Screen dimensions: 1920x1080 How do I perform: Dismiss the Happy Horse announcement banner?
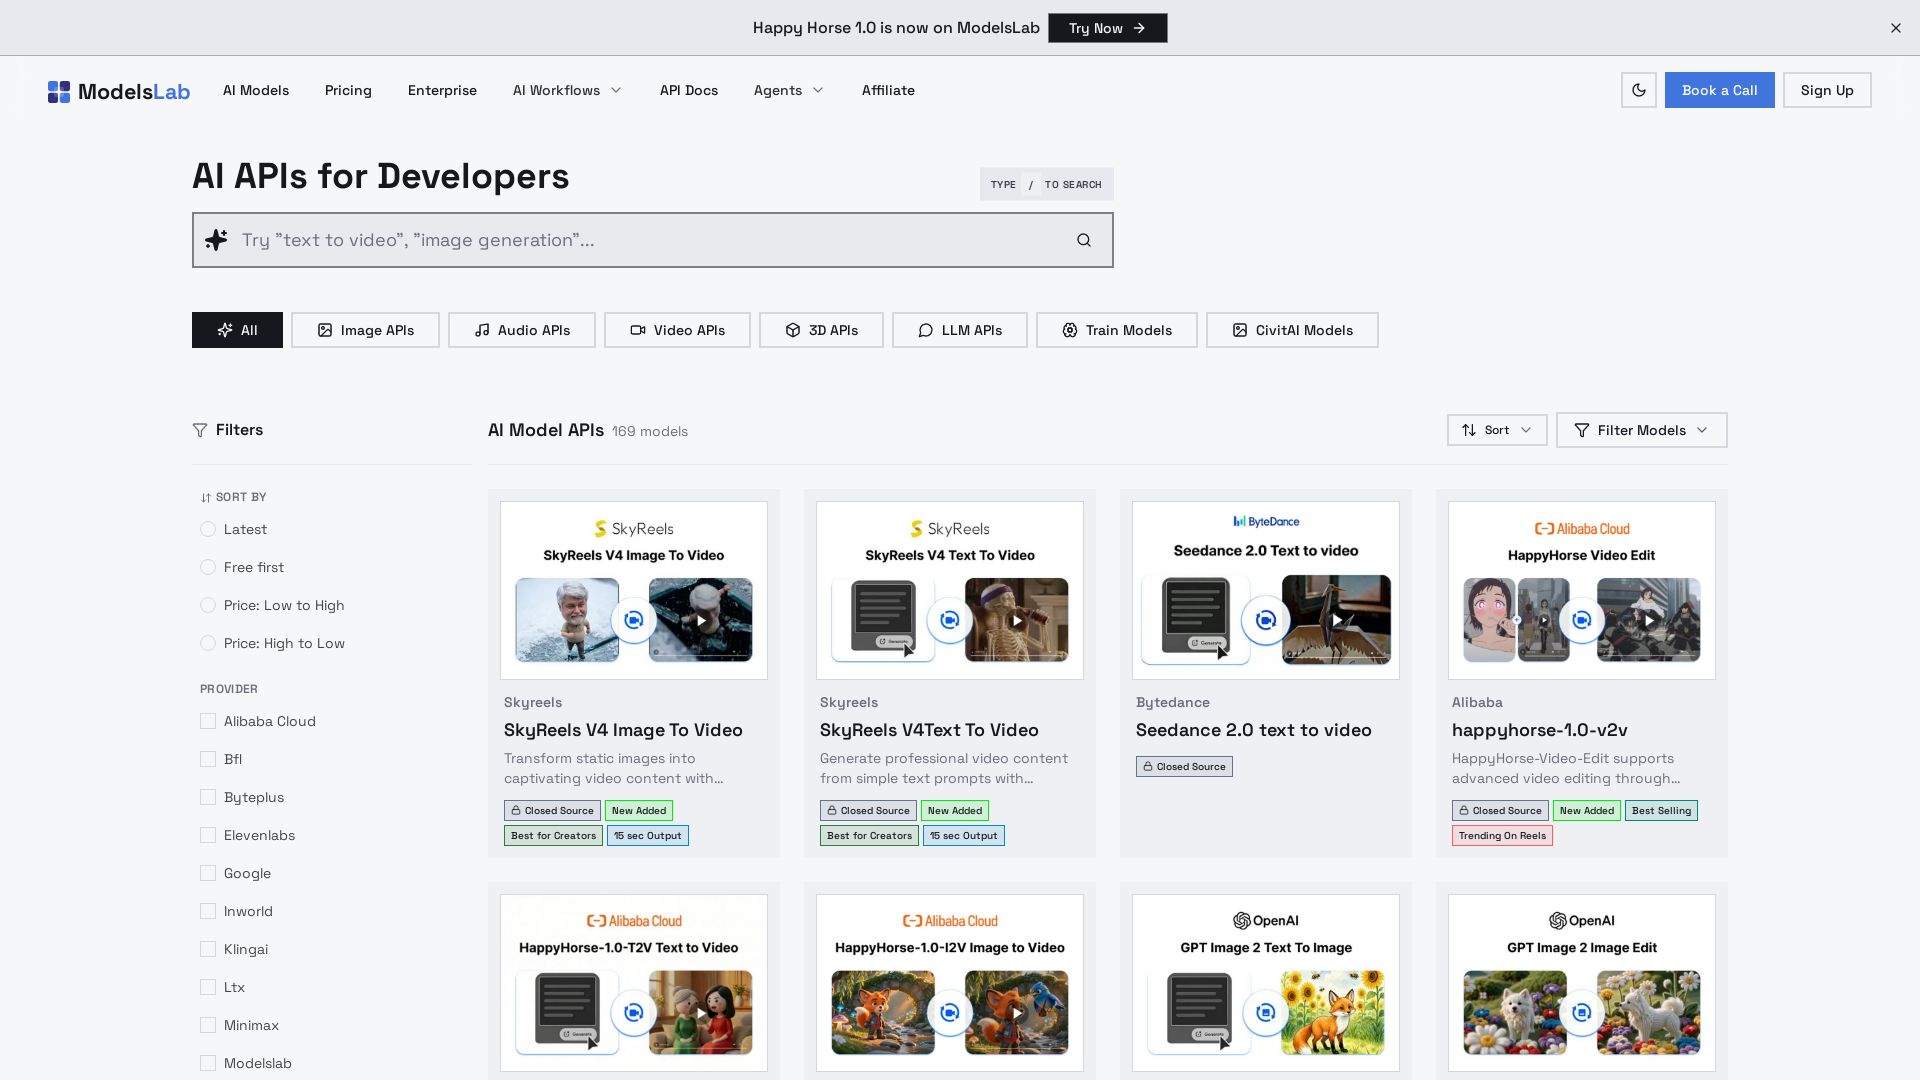coord(1895,28)
